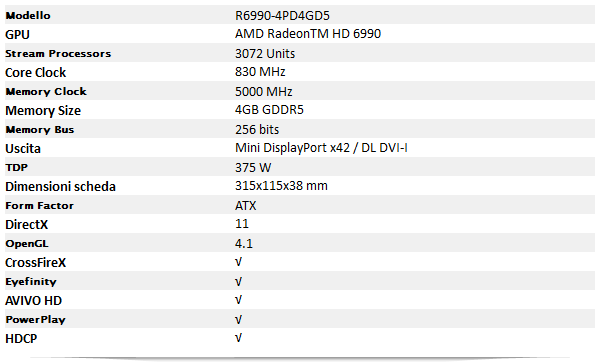Select the OpenGL 4.1 value
The image size is (602, 362).
coord(244,243)
